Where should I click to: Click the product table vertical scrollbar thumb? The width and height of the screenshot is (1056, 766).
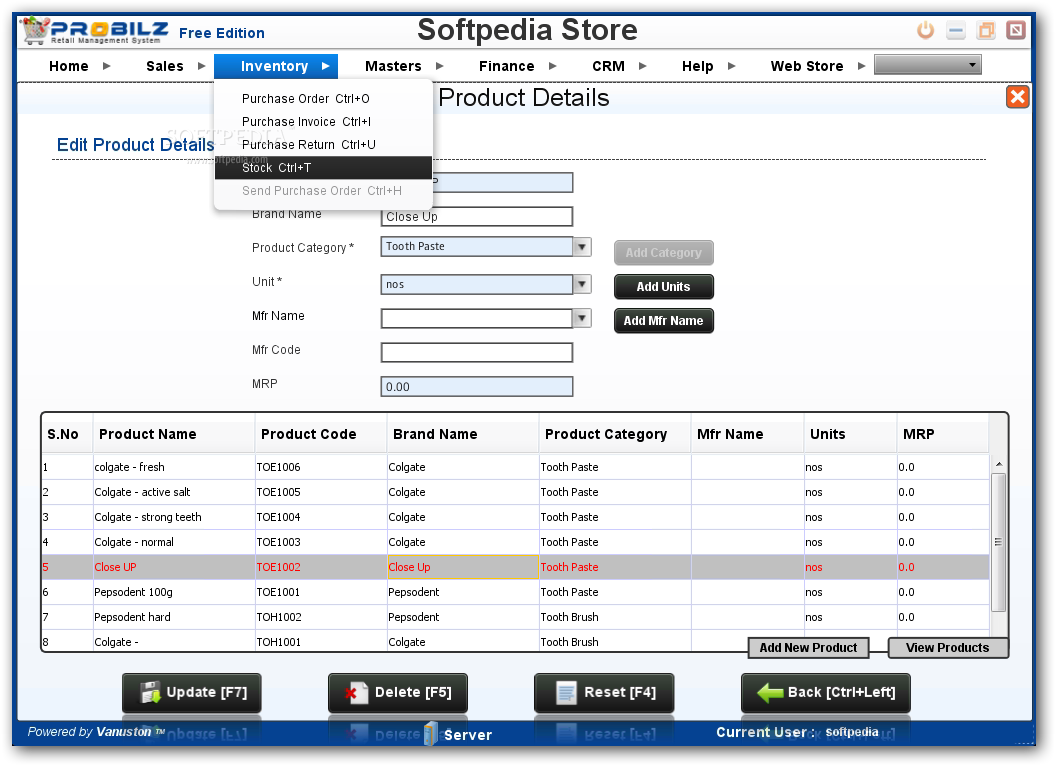point(999,542)
